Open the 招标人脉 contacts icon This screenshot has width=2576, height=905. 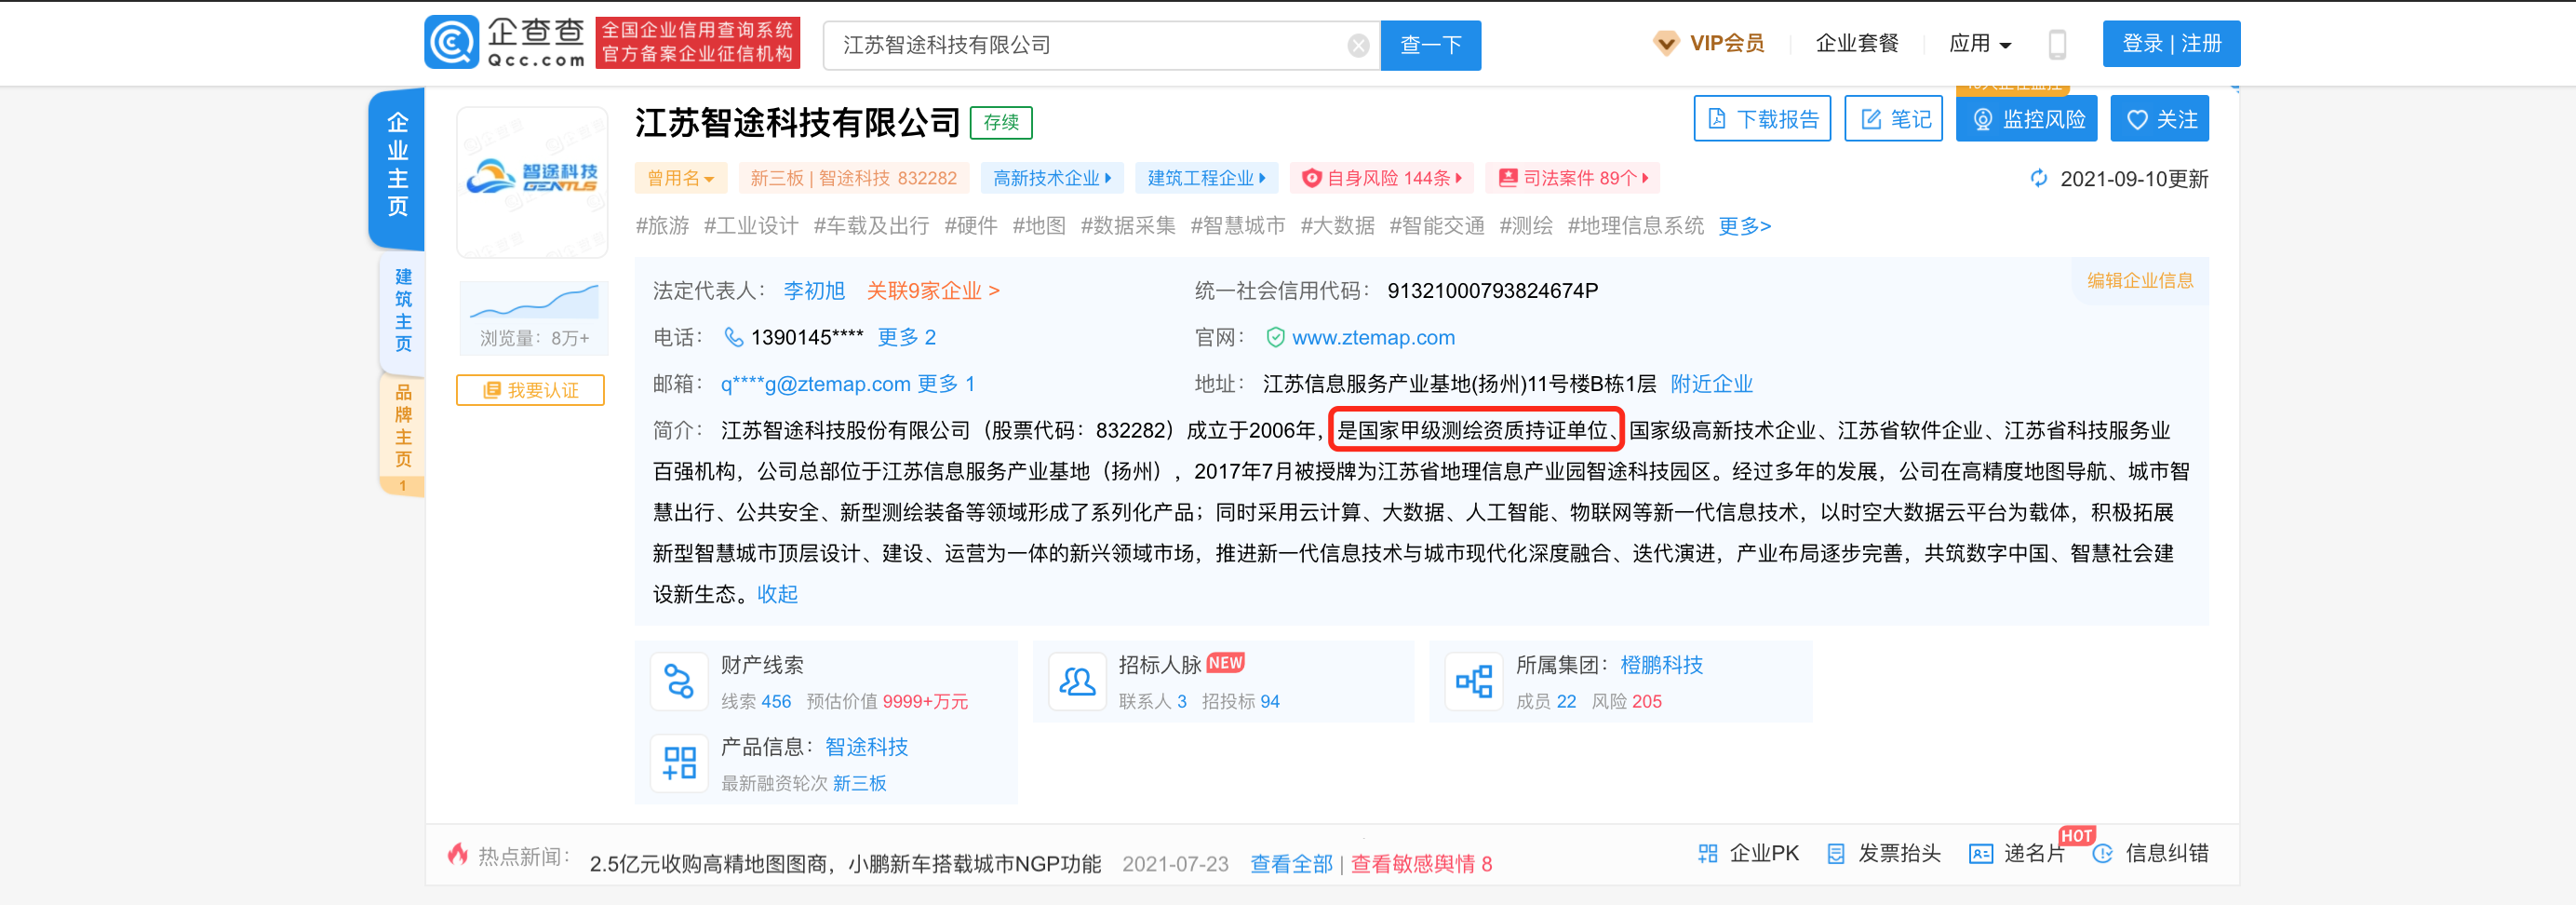1077,682
